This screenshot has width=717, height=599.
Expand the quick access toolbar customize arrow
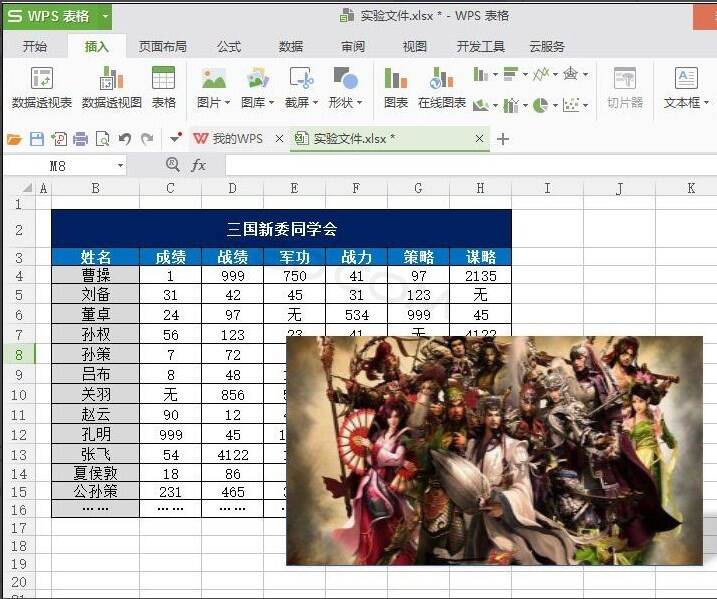pyautogui.click(x=176, y=138)
